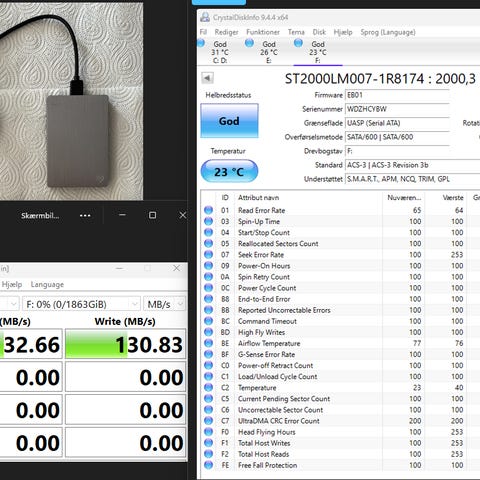Click status icon of Reallocated Sectors Count
Viewport: 480px width, 480px height.
pos(209,243)
